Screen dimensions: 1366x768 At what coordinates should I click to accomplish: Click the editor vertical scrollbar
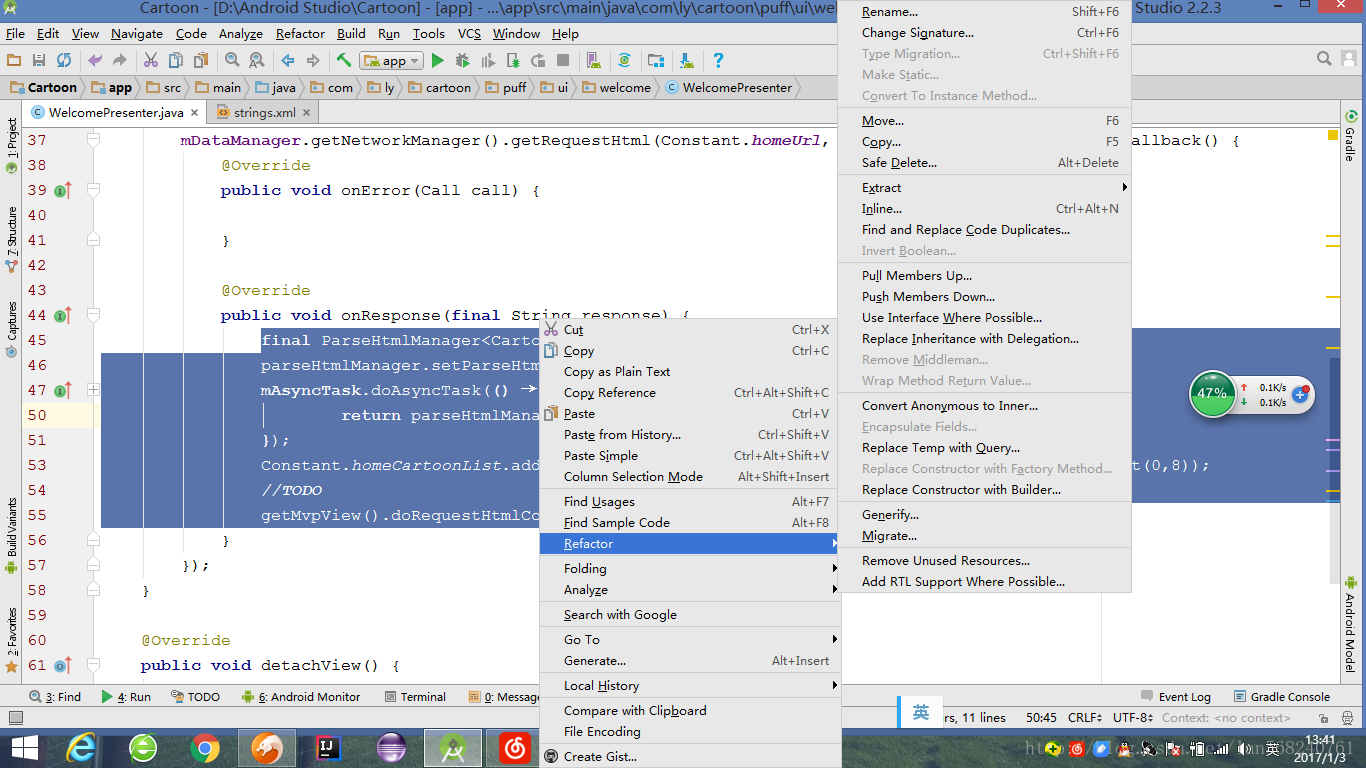pos(1333,430)
